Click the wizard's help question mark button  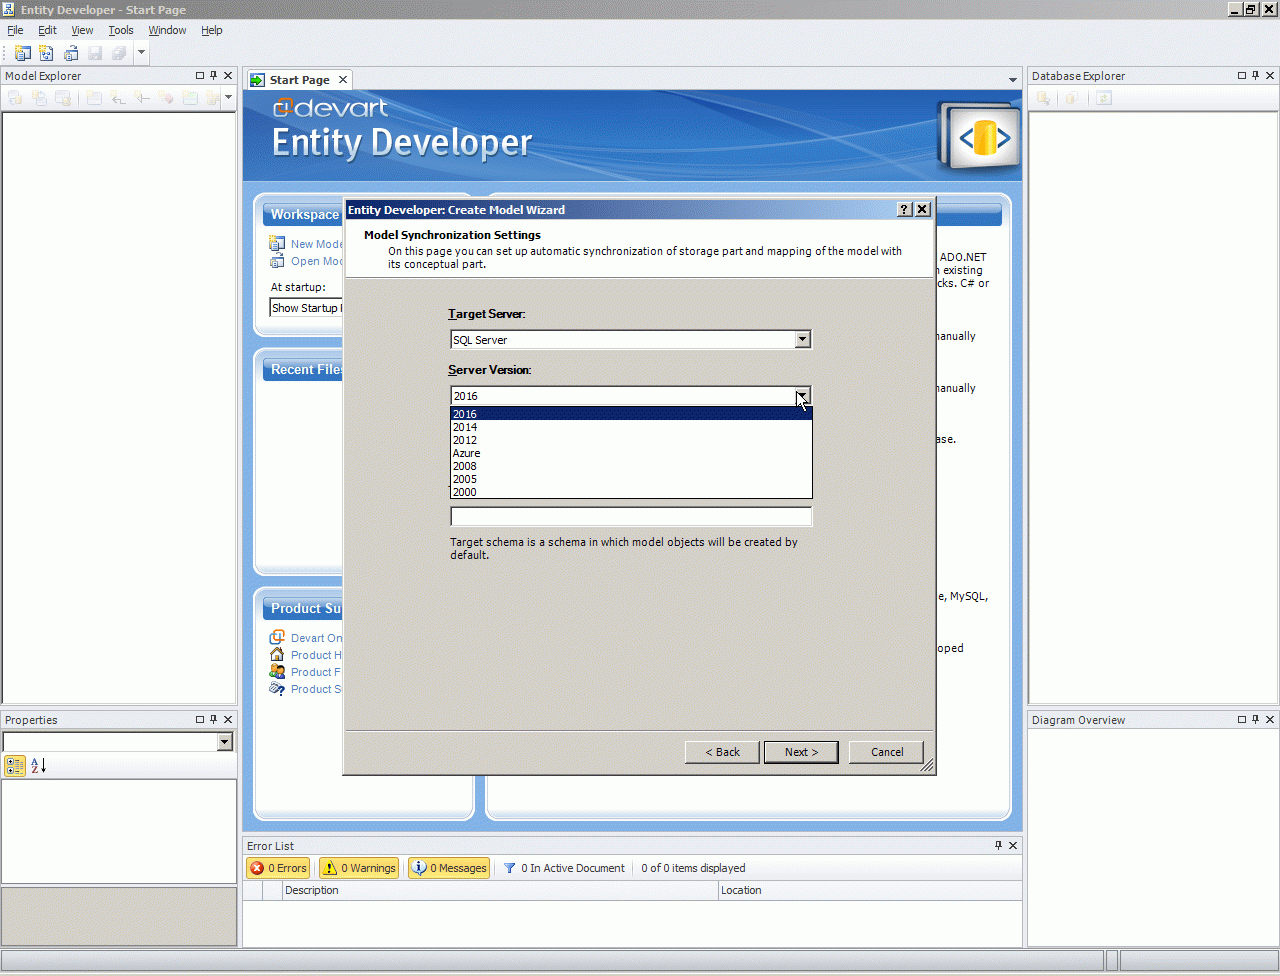[x=905, y=209]
